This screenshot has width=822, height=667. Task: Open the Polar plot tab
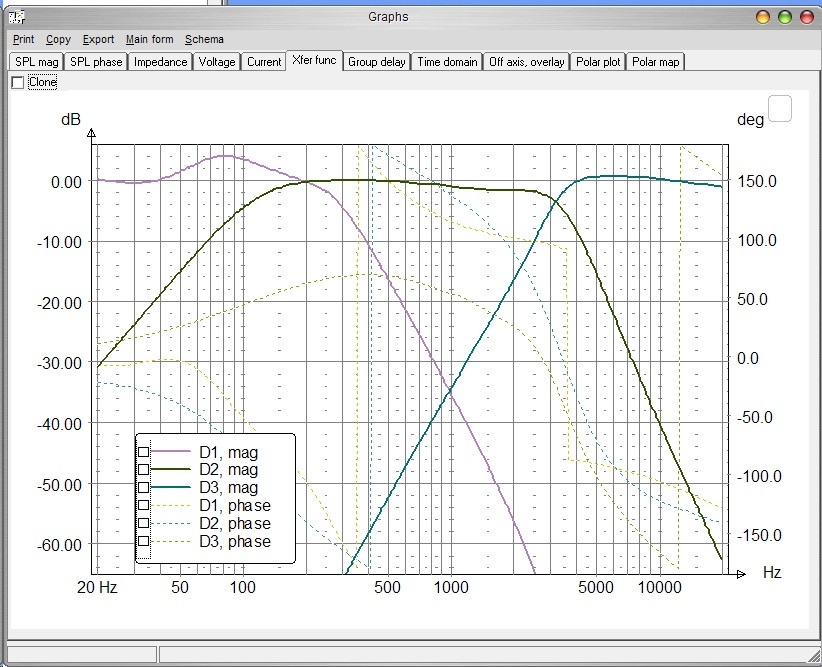click(598, 62)
